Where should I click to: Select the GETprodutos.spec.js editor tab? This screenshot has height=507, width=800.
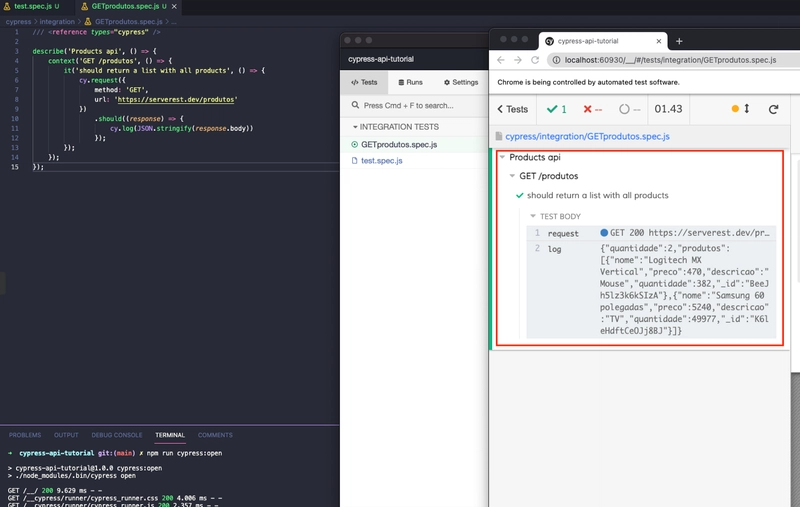[x=129, y=7]
